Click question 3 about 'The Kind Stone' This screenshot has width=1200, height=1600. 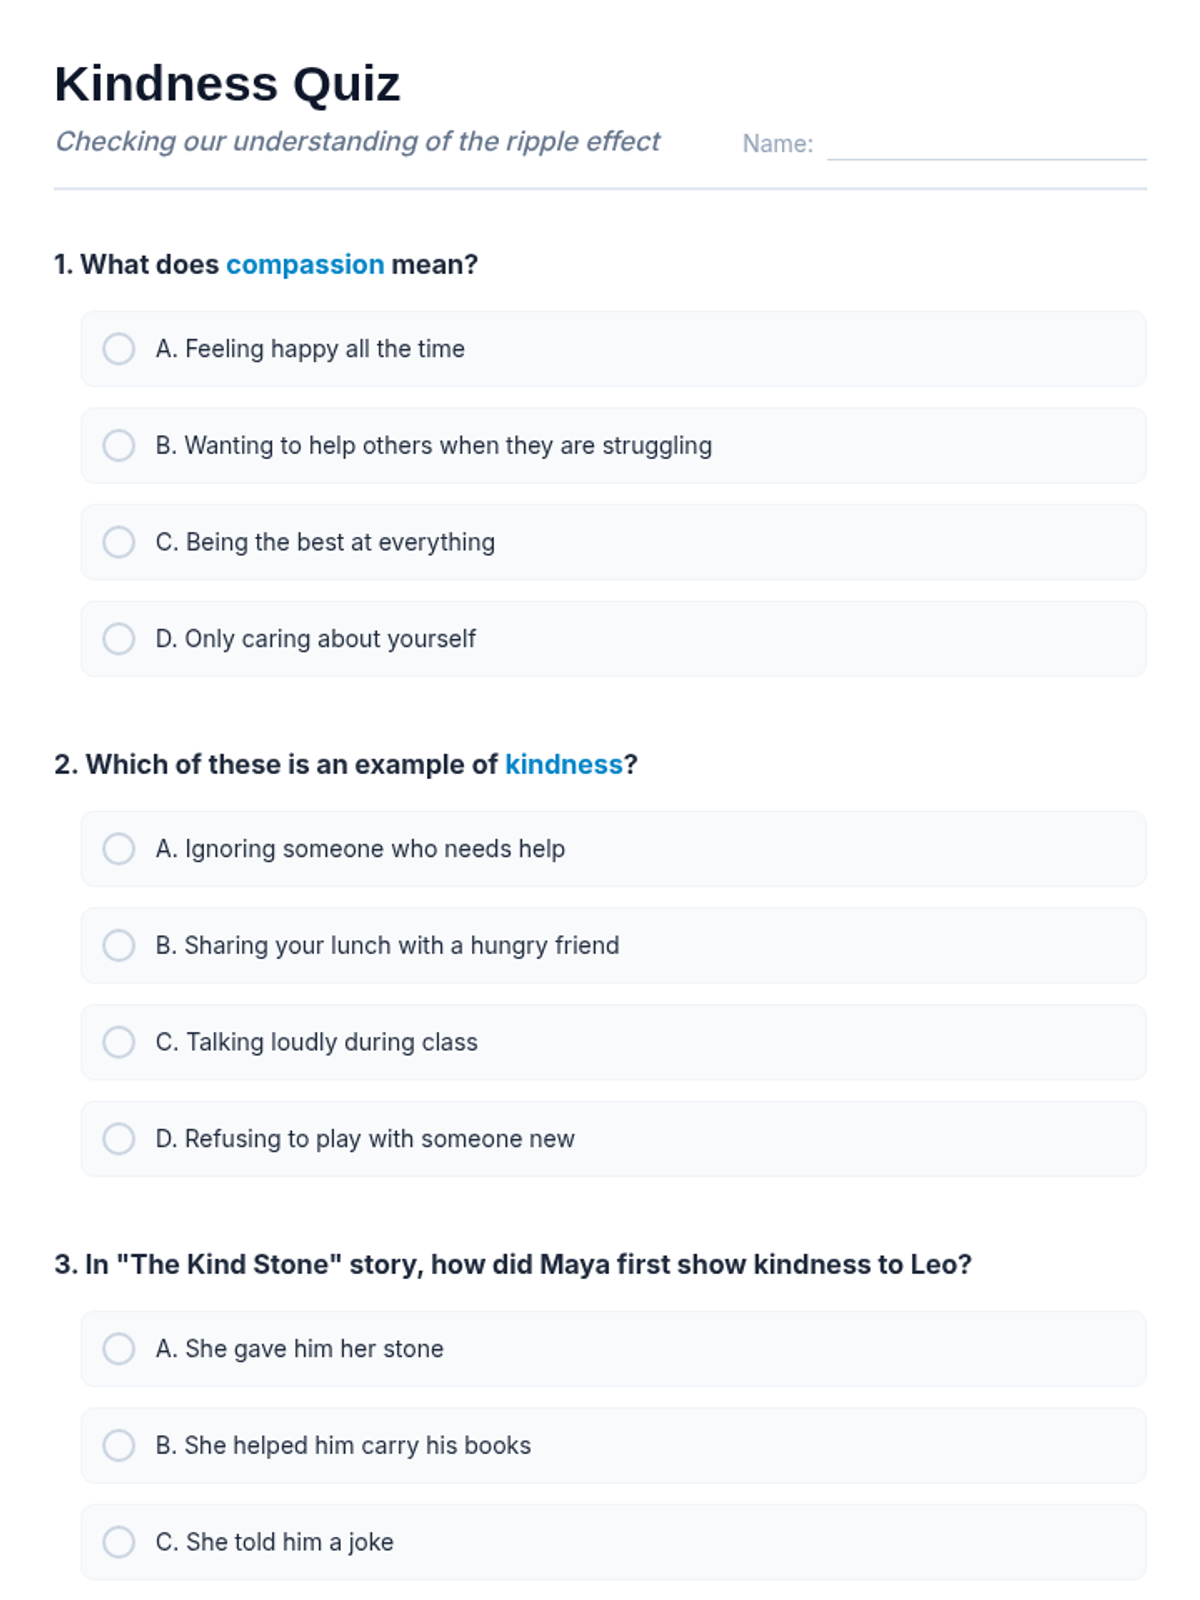(x=513, y=1265)
